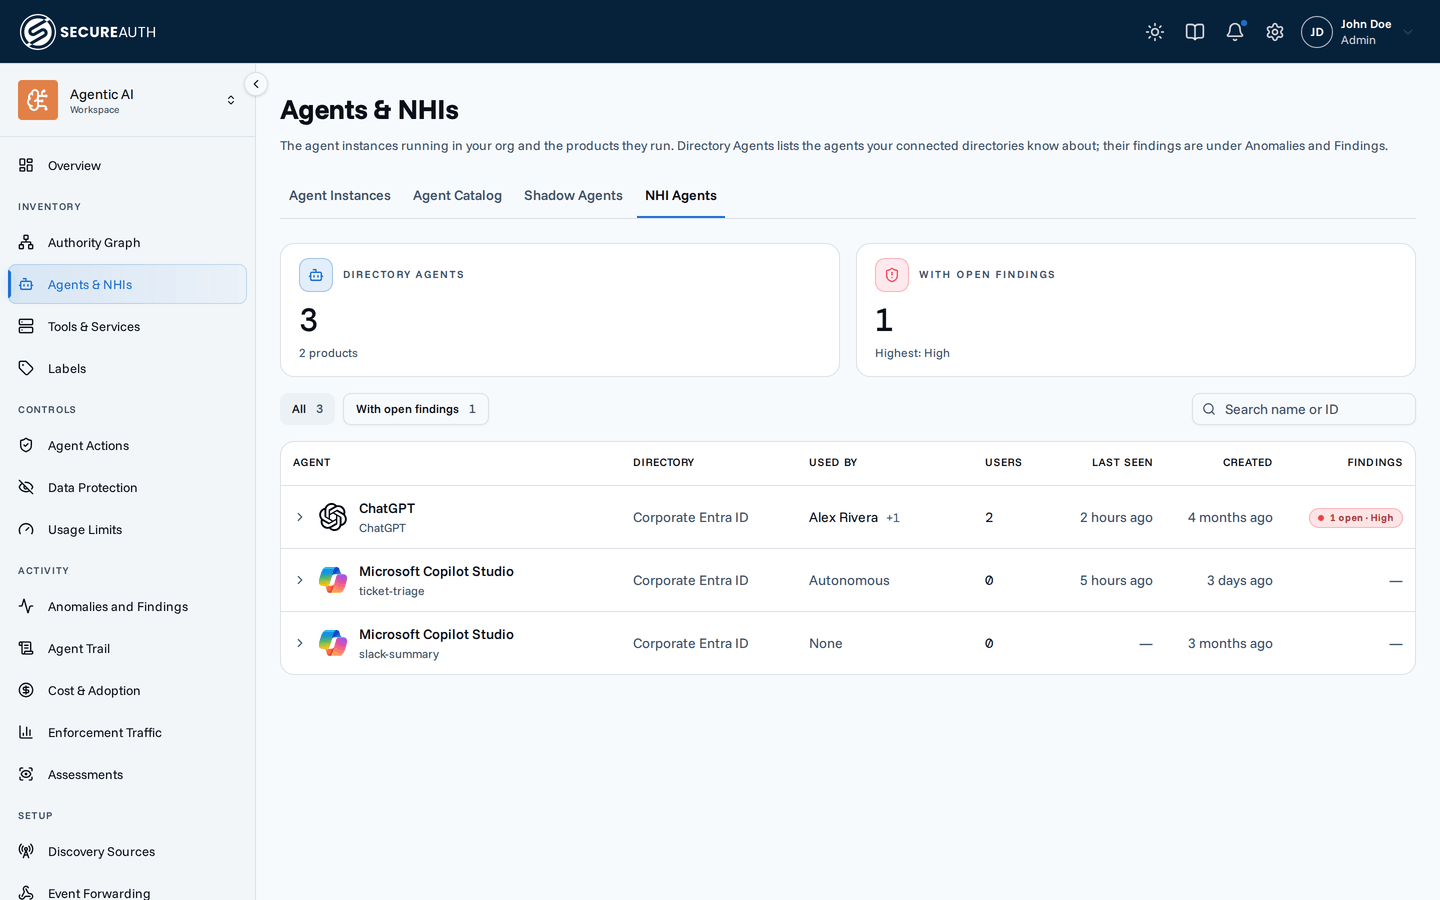Open Agent Actions in the sidebar
1440x900 pixels.
coord(127,445)
